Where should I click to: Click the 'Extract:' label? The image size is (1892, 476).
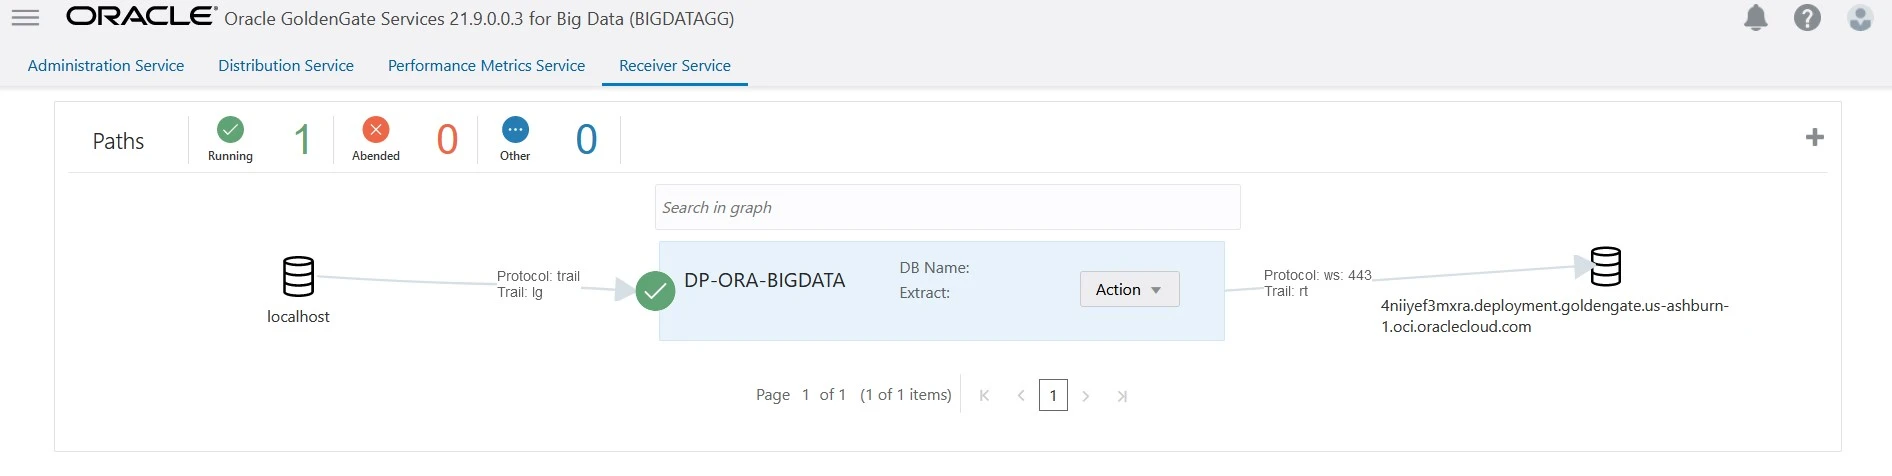point(924,293)
